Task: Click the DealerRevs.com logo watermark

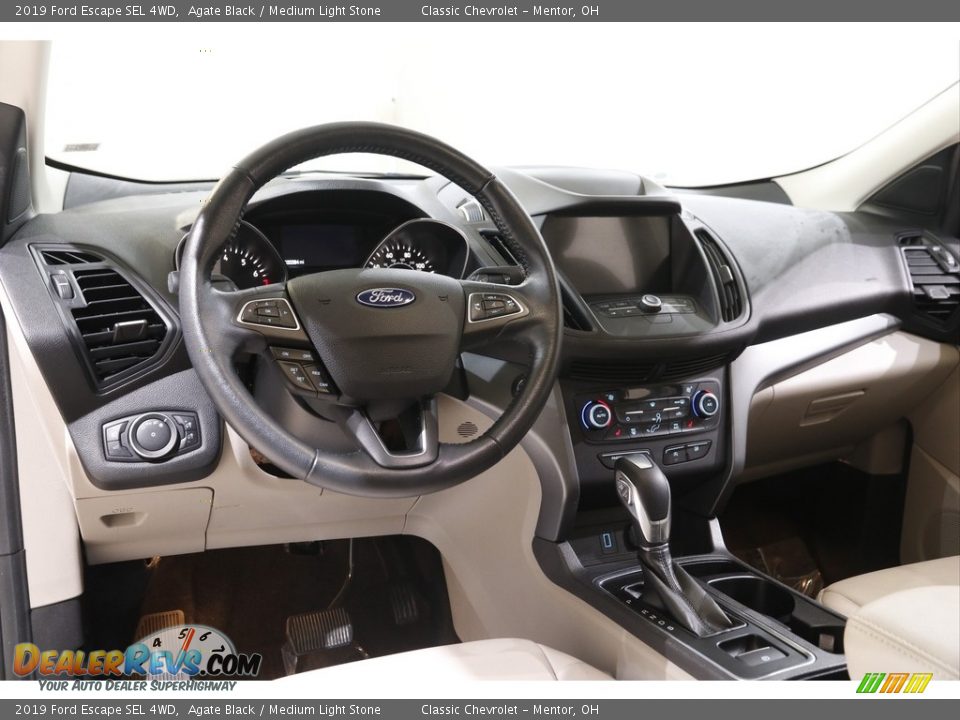Action: 136,660
